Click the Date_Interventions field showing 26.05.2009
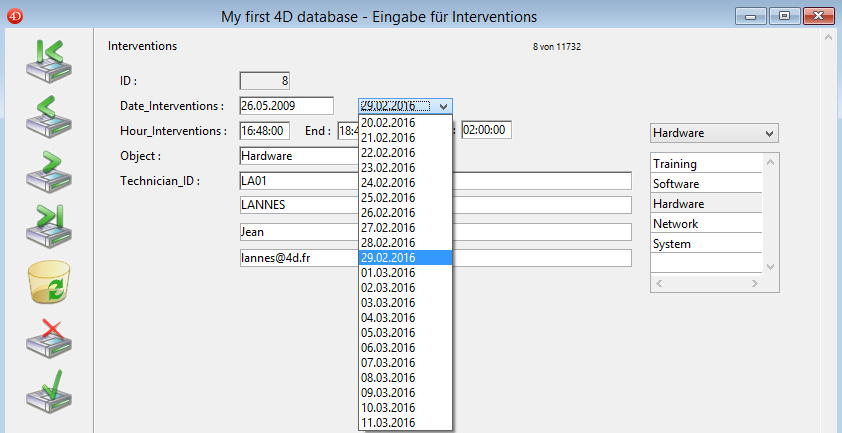The width and height of the screenshot is (842, 433). 285,106
